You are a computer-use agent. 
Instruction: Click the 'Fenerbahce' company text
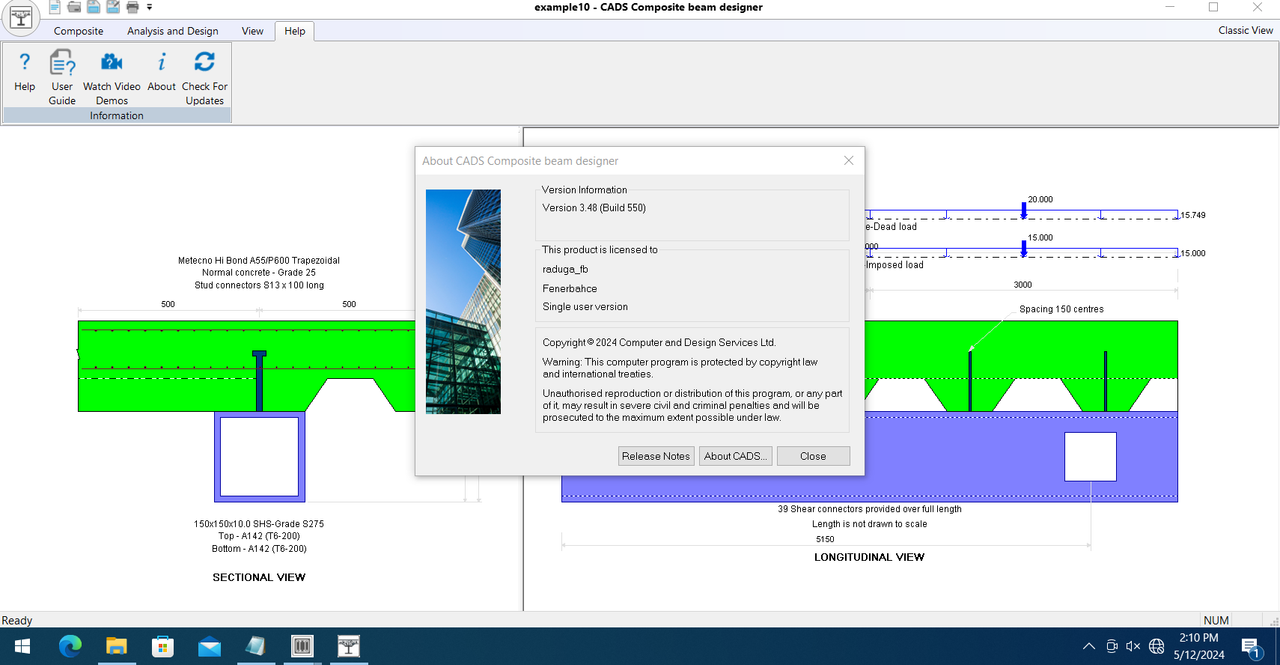click(570, 288)
